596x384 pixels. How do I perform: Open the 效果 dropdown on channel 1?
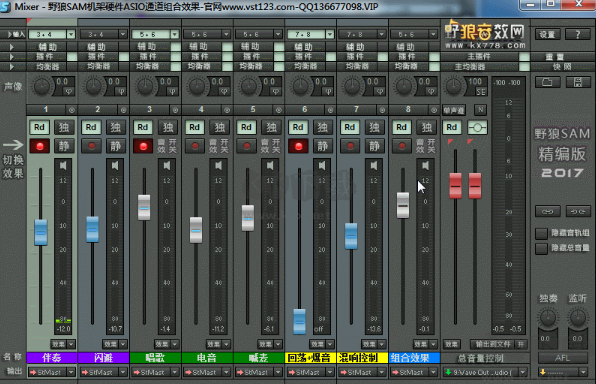point(63,344)
